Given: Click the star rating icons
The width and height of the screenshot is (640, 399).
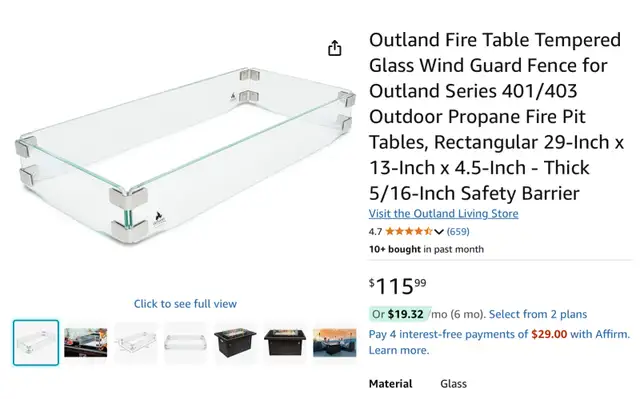Looking at the screenshot, I should tap(409, 231).
